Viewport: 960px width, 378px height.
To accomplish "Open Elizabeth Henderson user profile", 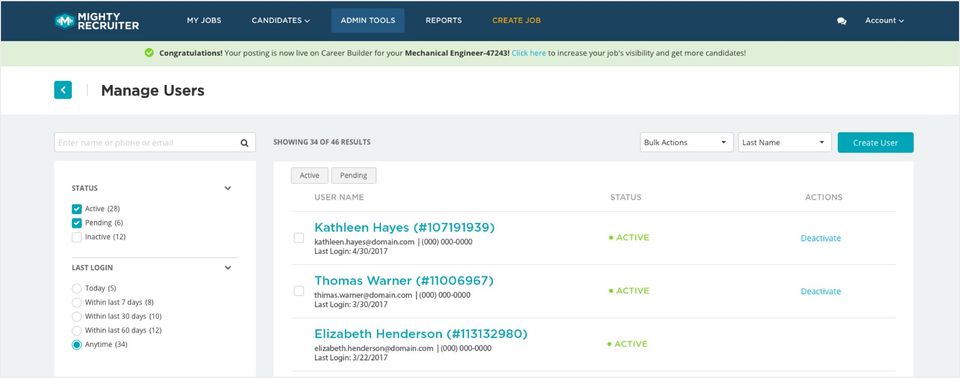I will [421, 334].
